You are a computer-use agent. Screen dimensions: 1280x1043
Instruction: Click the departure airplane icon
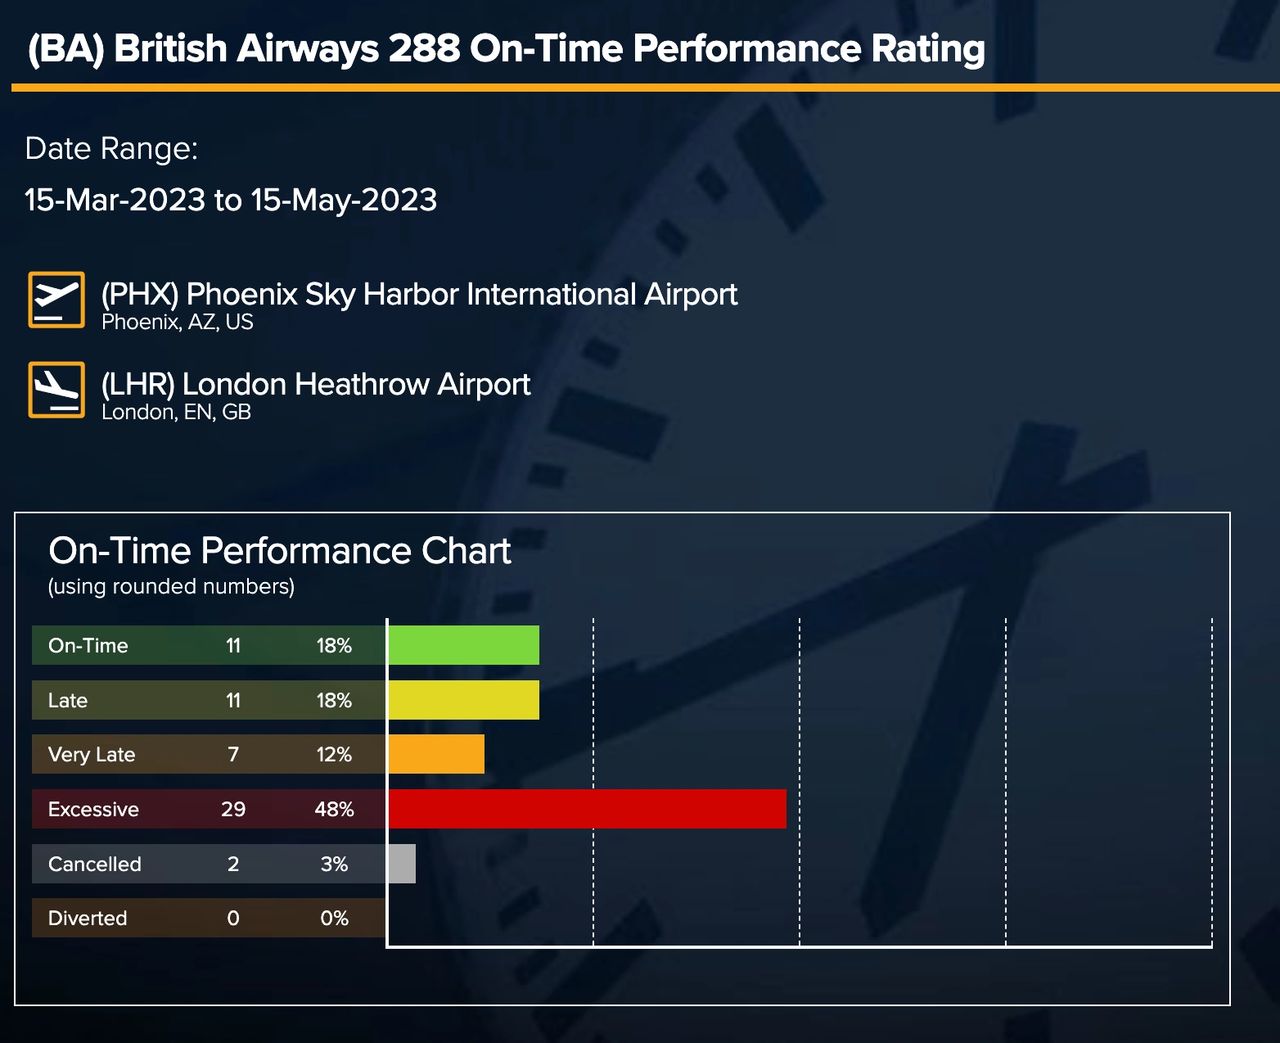point(56,299)
